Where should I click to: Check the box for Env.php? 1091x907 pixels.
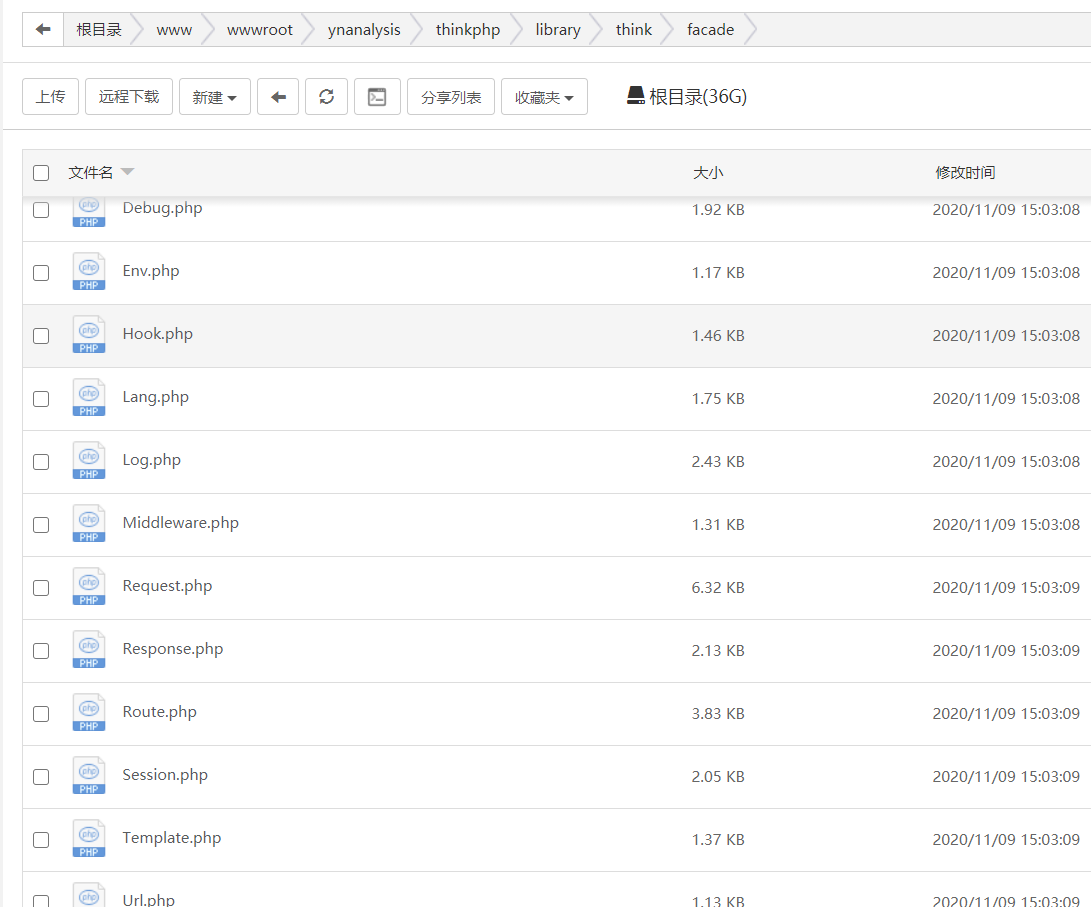click(41, 273)
